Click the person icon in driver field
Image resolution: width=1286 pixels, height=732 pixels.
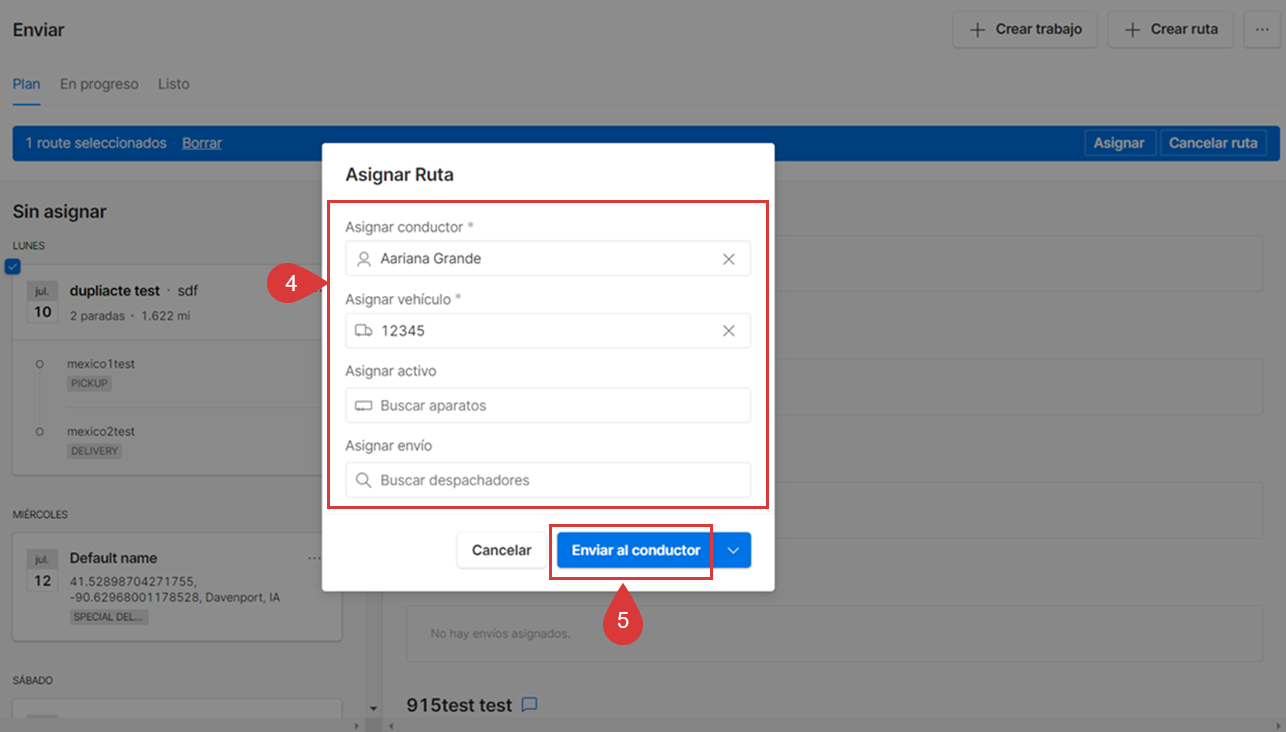(364, 259)
